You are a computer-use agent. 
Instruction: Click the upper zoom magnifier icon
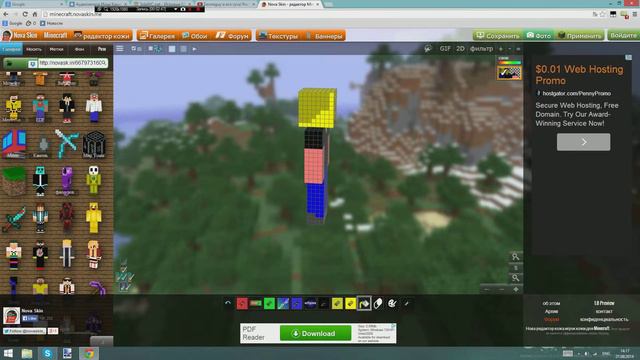tap(516, 257)
